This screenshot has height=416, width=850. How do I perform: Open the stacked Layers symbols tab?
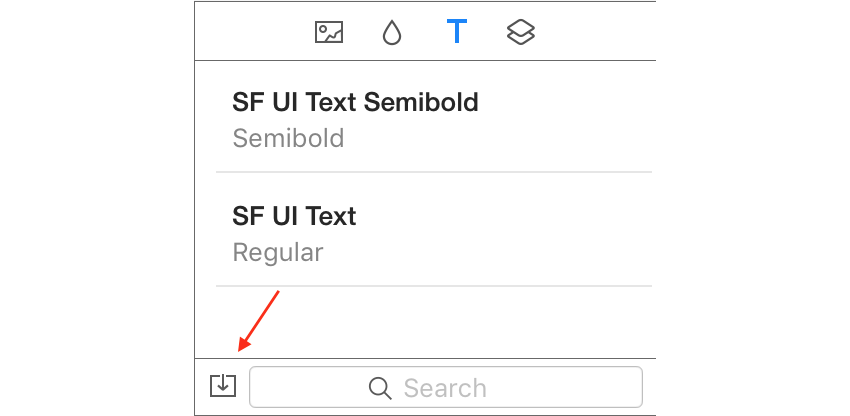coord(521,33)
